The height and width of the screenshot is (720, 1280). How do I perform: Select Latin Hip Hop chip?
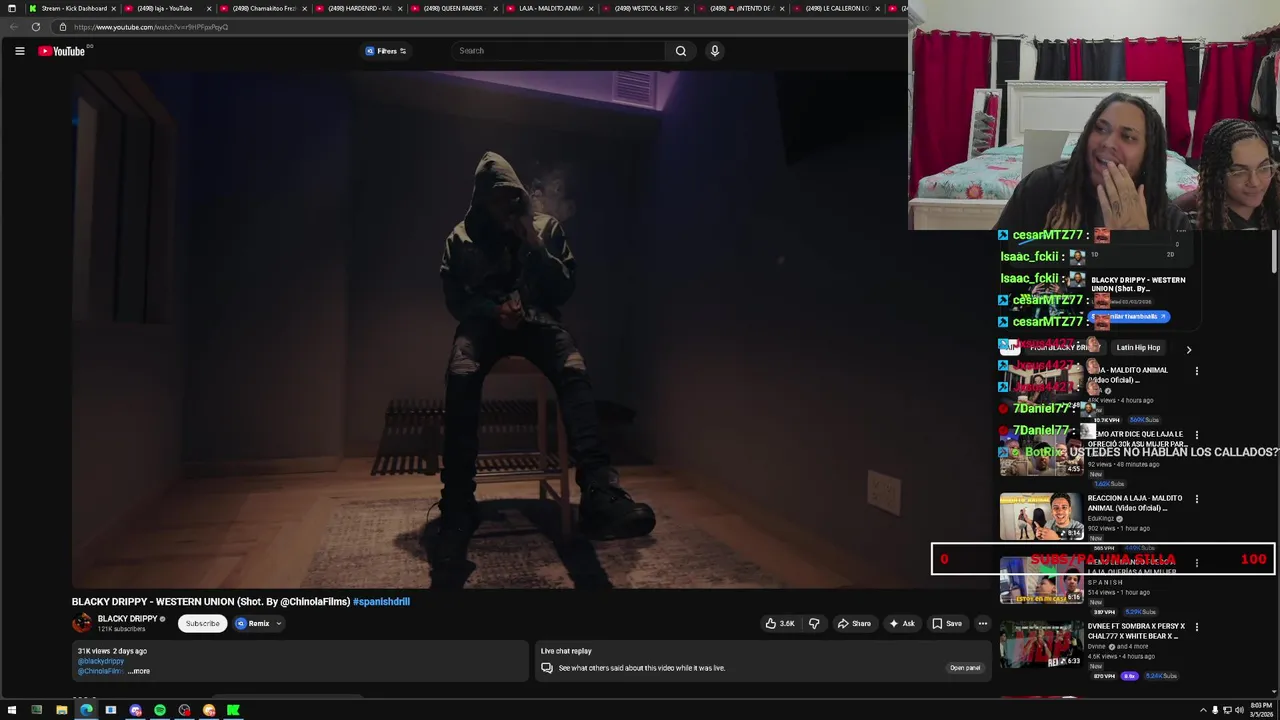tap(1138, 348)
